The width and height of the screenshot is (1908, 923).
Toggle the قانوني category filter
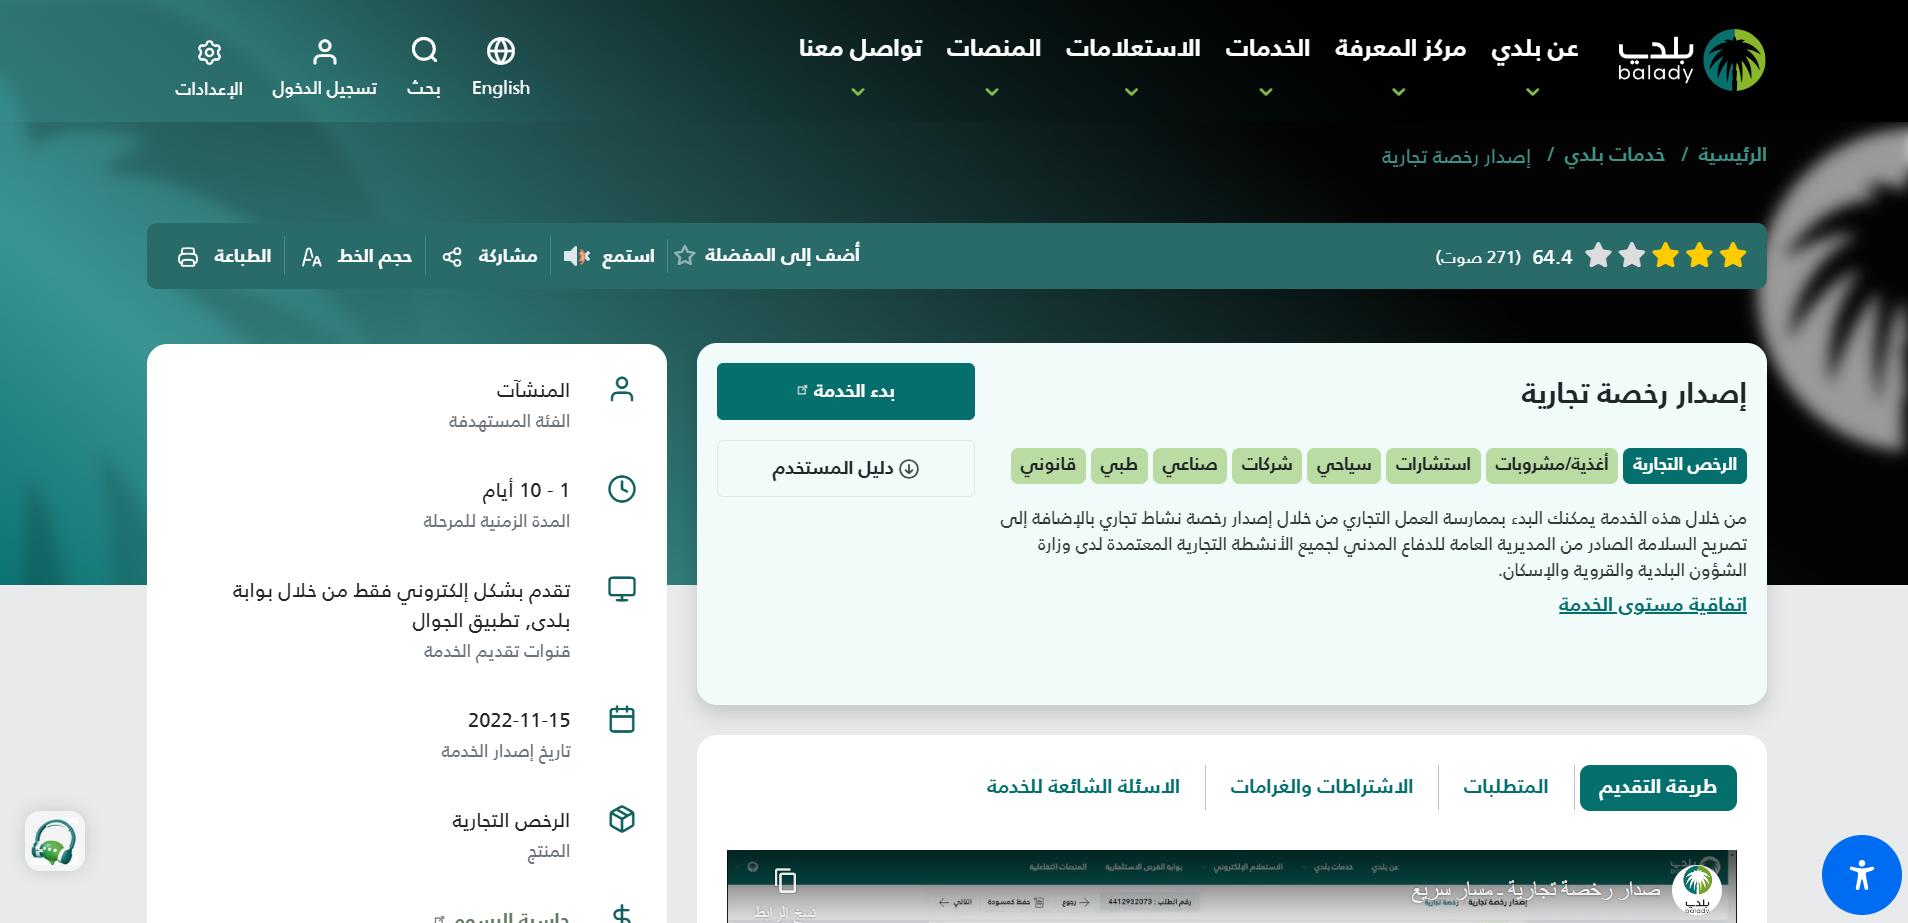[x=1048, y=465]
